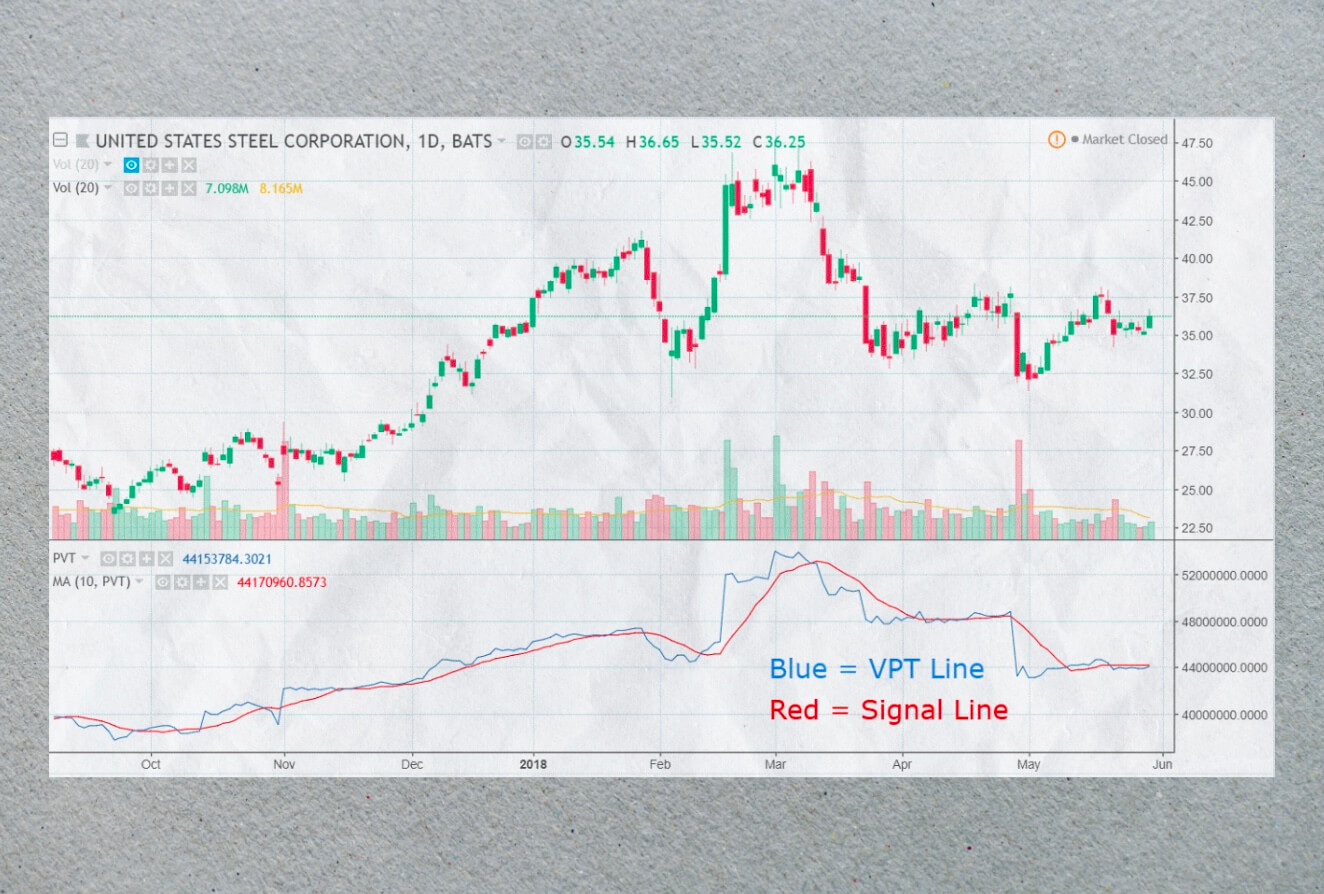Expand the PVT indicator dropdown menu

point(84,559)
